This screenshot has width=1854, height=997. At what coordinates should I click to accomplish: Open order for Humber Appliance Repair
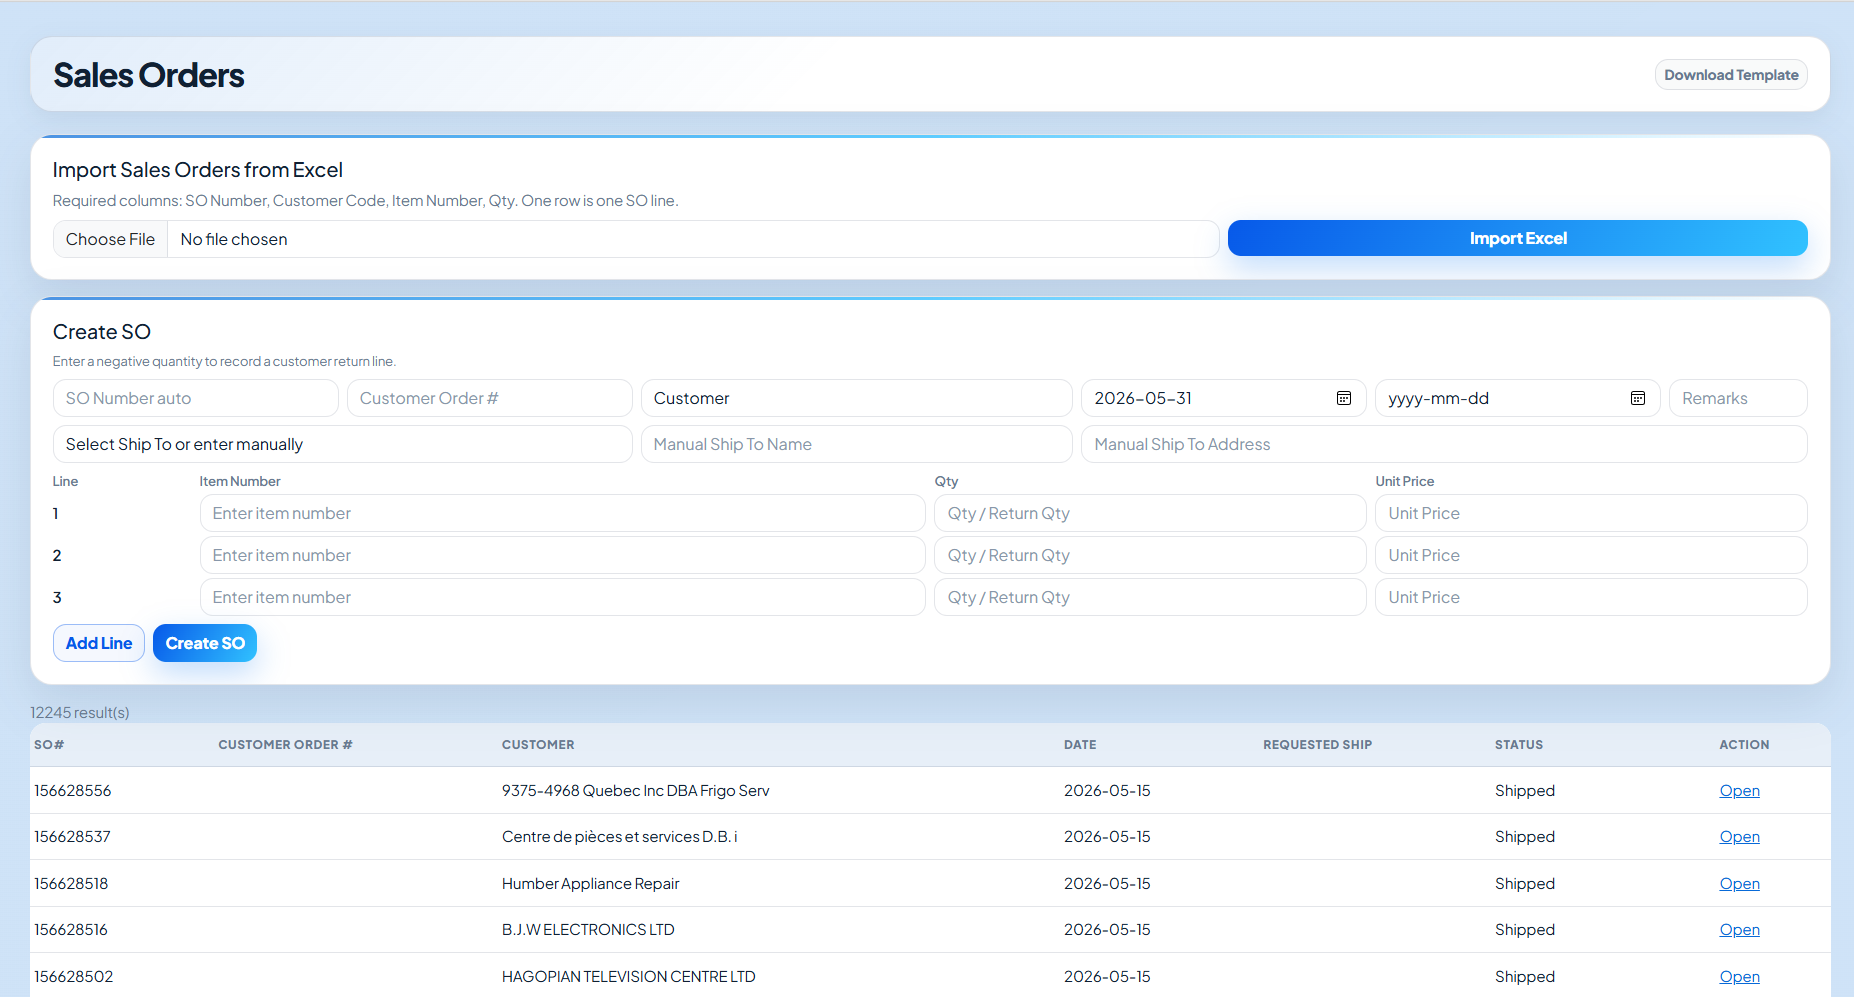coord(1739,884)
